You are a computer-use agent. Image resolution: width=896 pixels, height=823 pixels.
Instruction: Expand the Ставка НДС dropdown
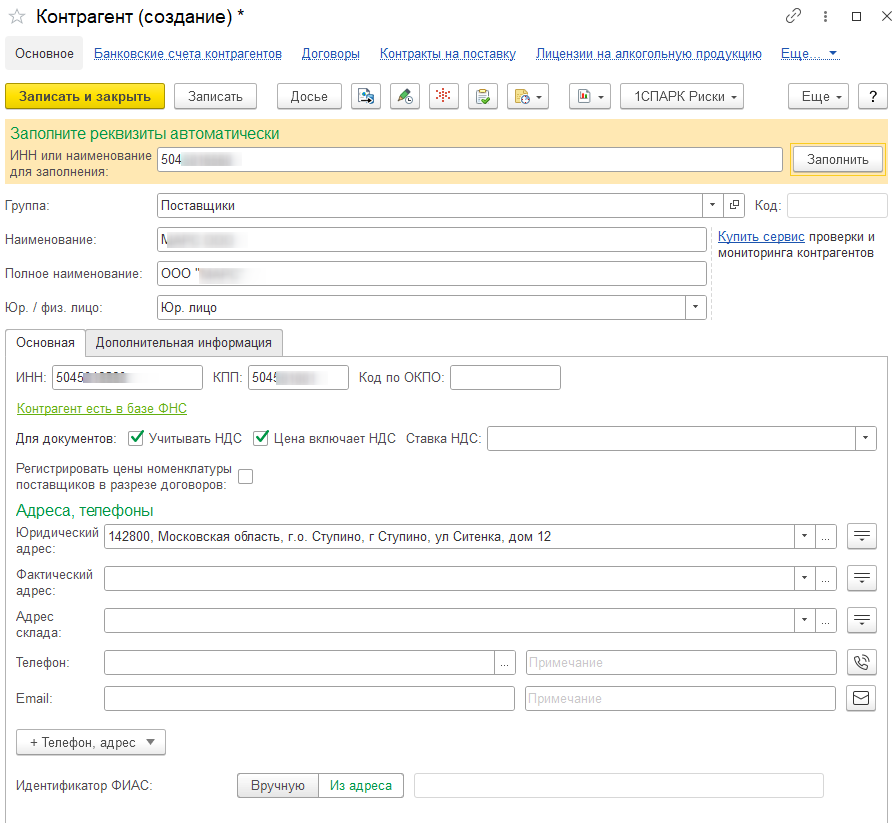(x=865, y=439)
